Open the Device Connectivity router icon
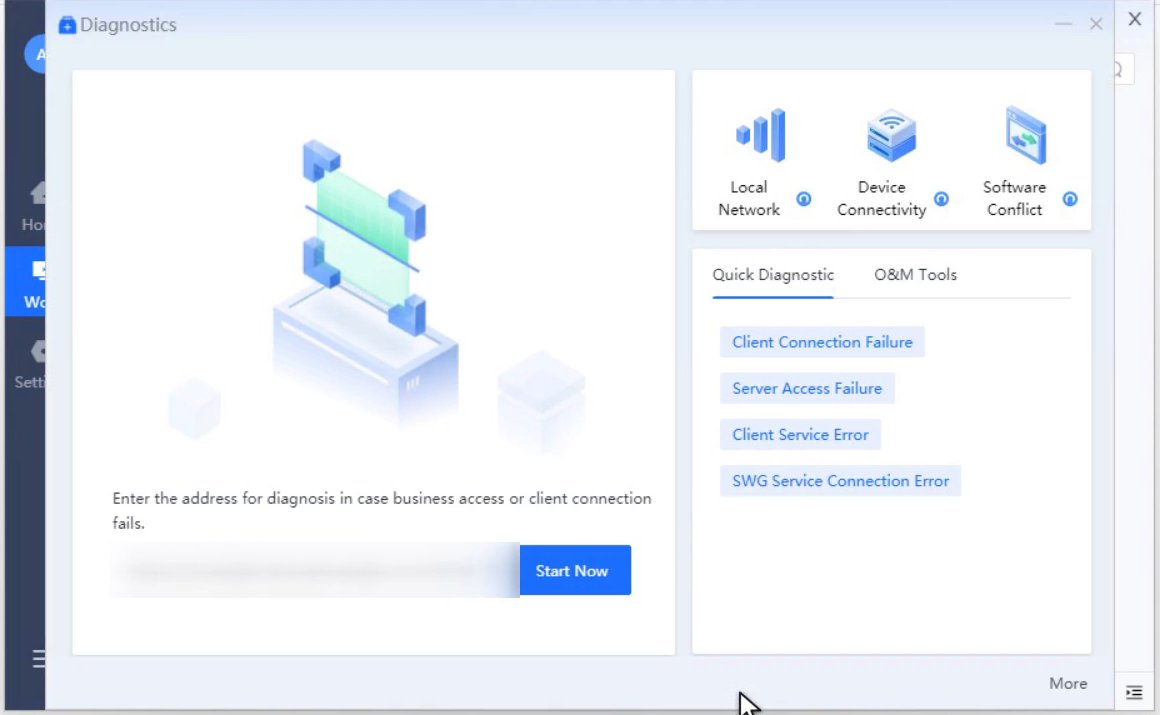Screen dimensions: 1160x715 [x=891, y=135]
